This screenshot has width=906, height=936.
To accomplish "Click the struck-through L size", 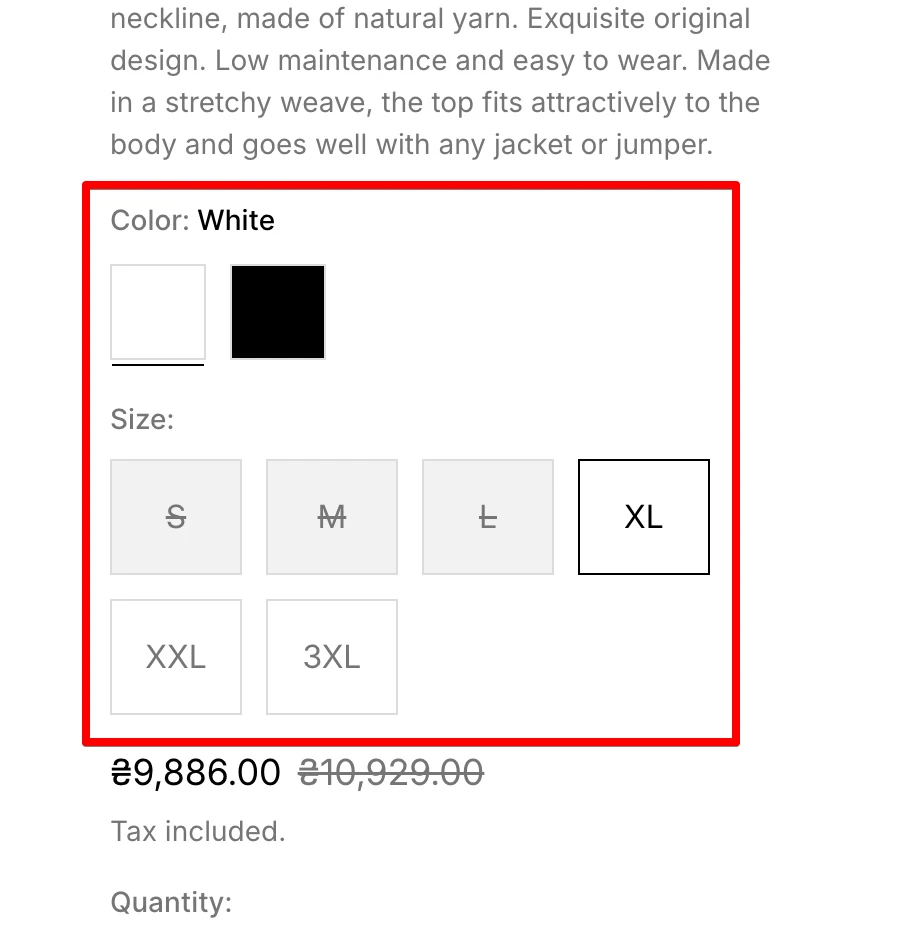I will [488, 517].
